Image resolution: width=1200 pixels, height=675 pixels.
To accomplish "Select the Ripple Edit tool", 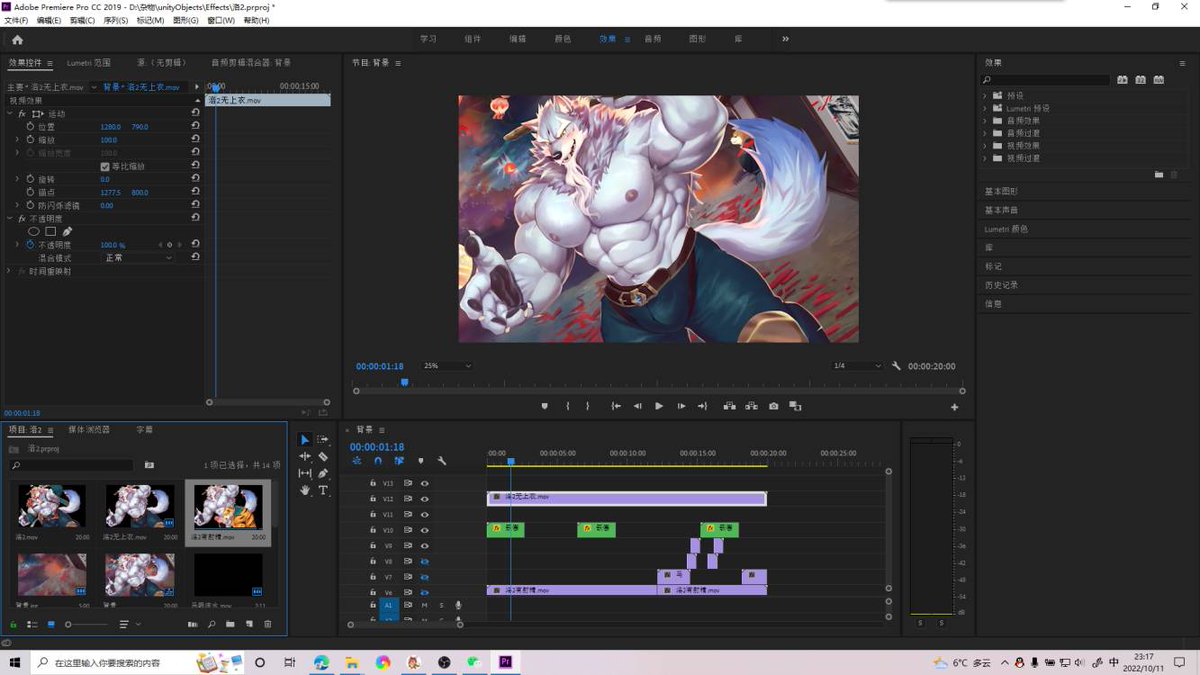I will coord(306,457).
